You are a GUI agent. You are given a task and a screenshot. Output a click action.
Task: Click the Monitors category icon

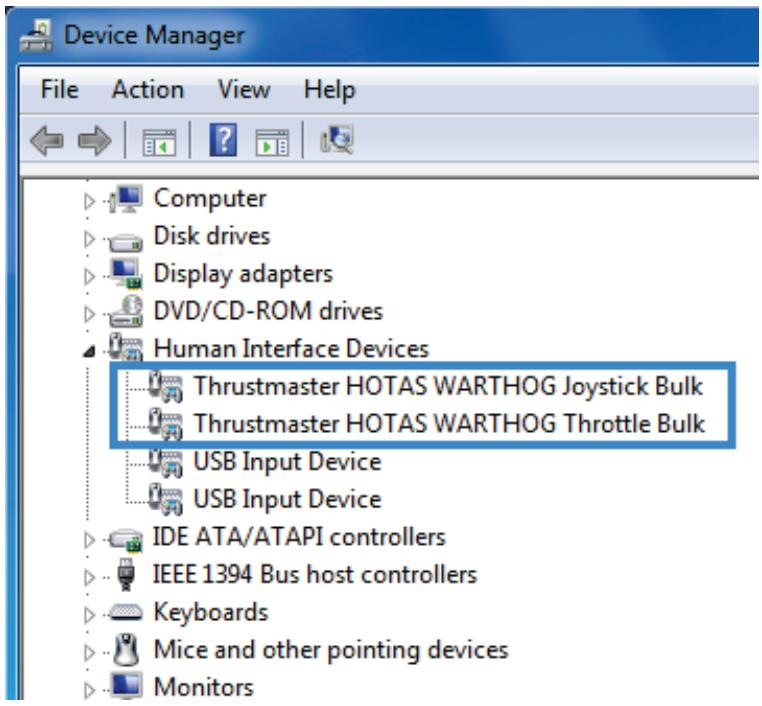126,685
